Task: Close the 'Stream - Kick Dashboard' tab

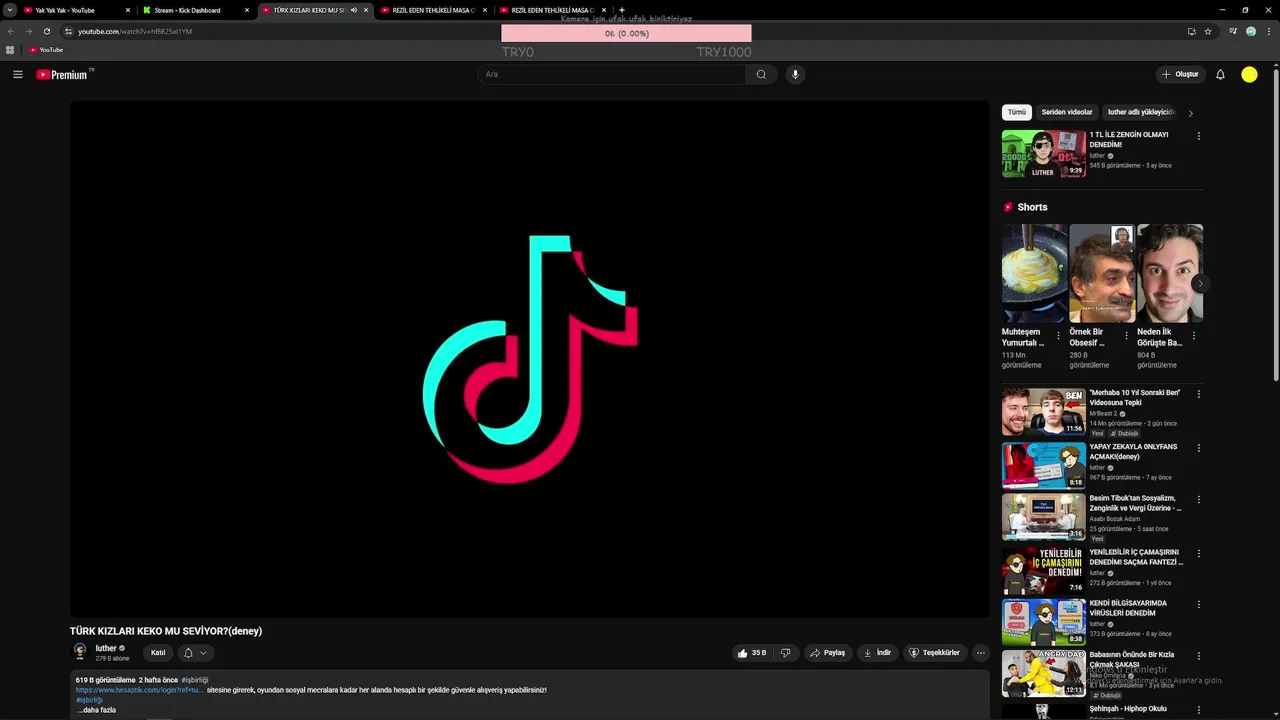Action: (x=247, y=10)
